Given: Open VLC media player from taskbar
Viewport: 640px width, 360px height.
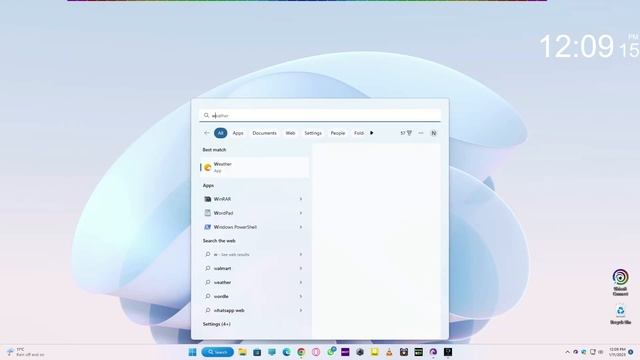Looking at the screenshot, I should click(389, 352).
